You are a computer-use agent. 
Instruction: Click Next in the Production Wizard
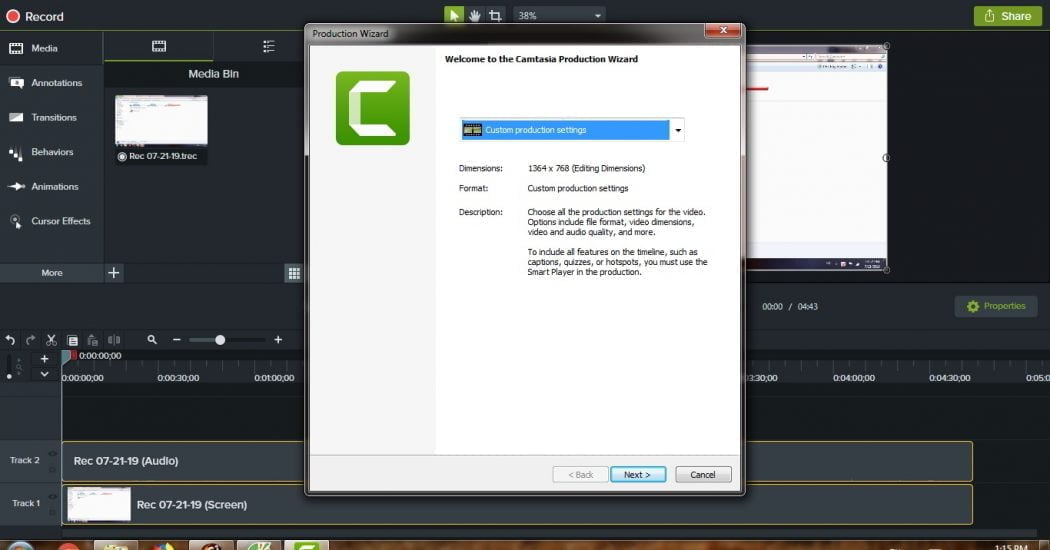coord(638,474)
